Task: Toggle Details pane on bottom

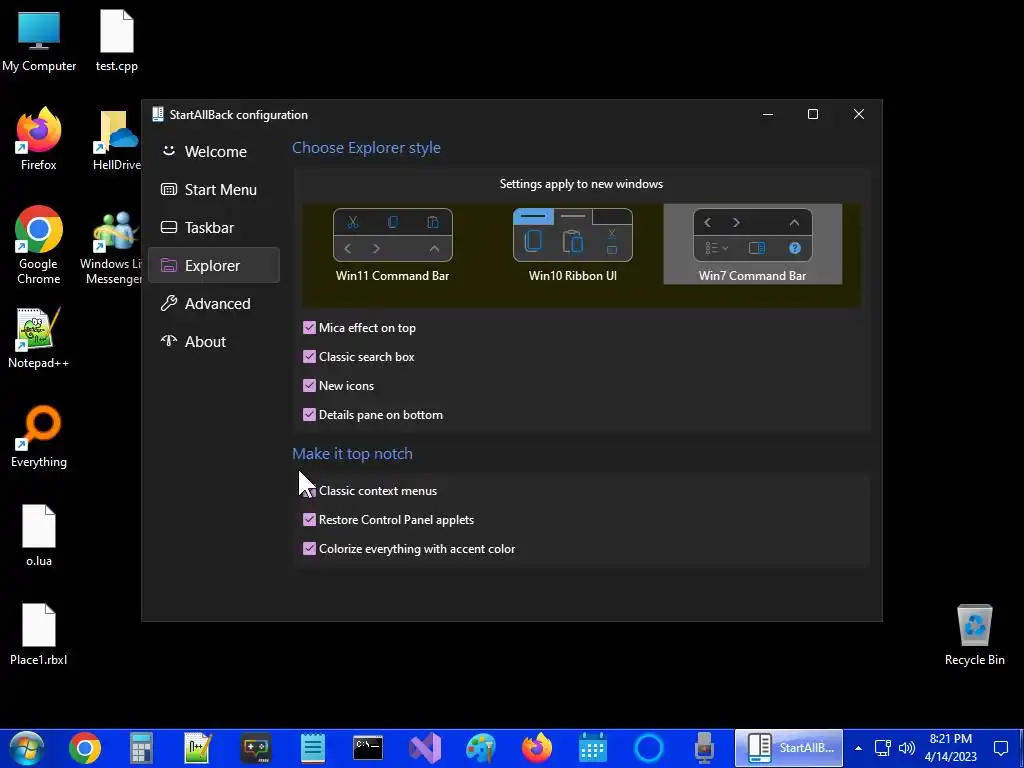Action: (x=310, y=415)
